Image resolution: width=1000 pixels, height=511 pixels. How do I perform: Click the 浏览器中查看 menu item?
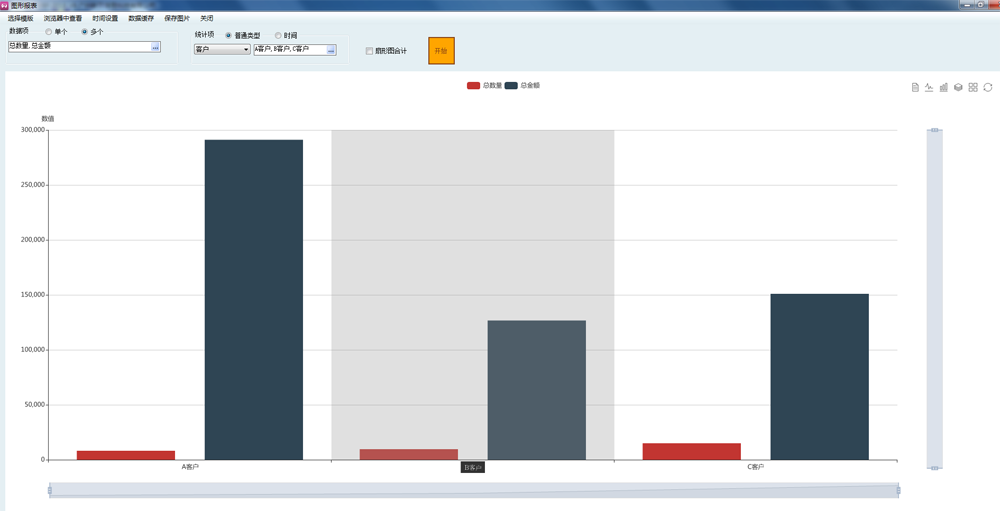pos(63,18)
